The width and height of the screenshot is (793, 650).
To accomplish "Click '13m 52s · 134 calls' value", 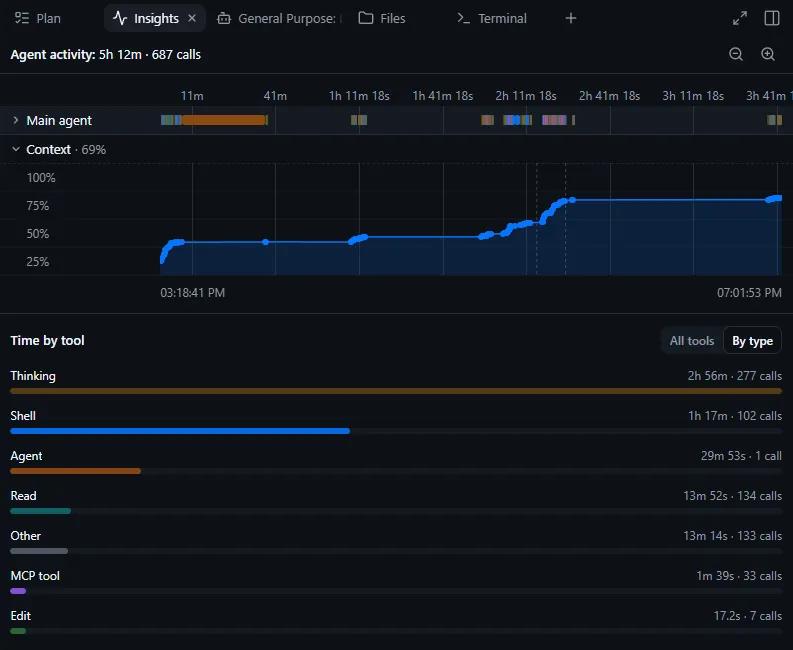I will [732, 496].
